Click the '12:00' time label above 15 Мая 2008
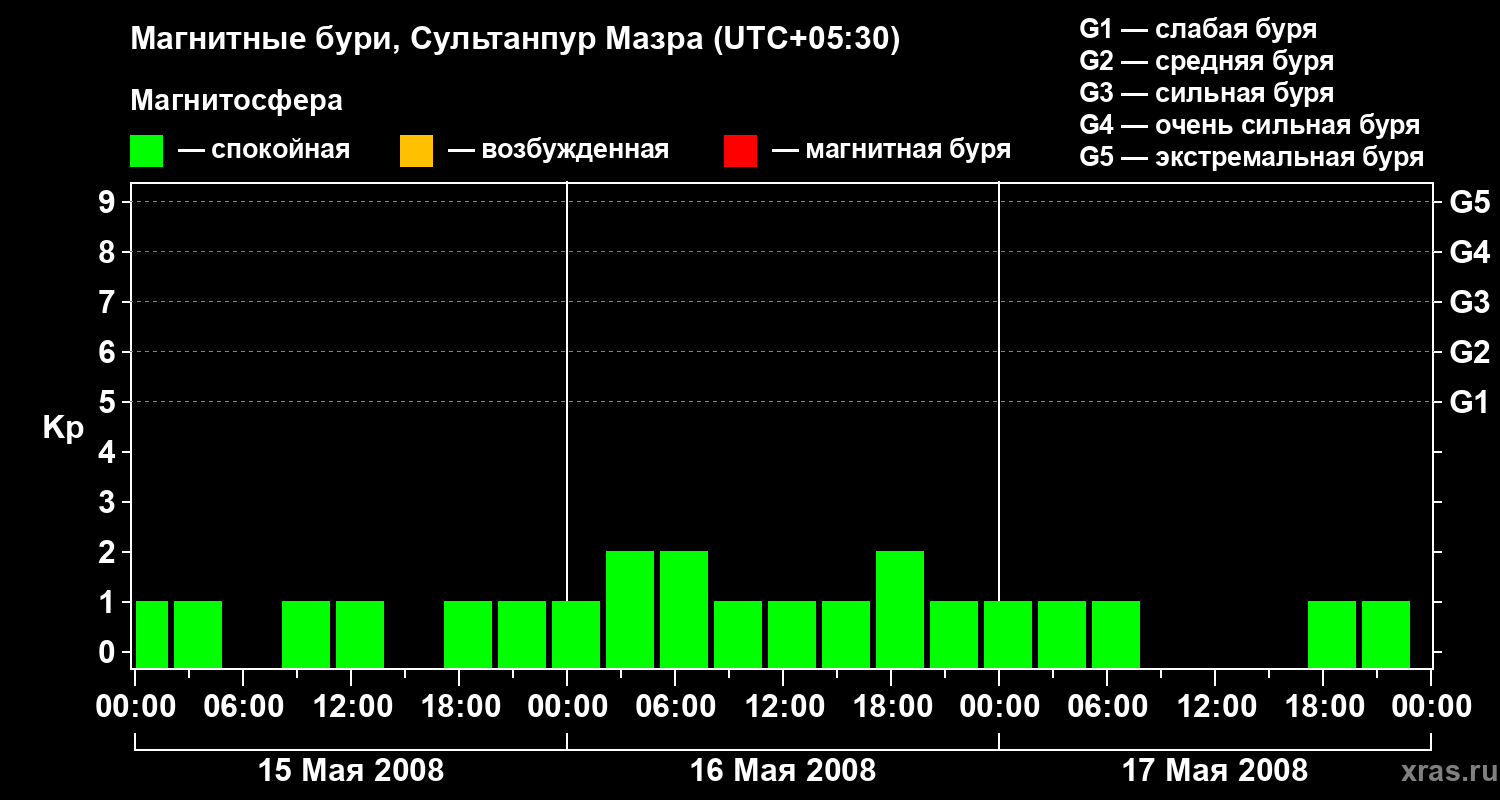Viewport: 1500px width, 800px height. [x=351, y=707]
